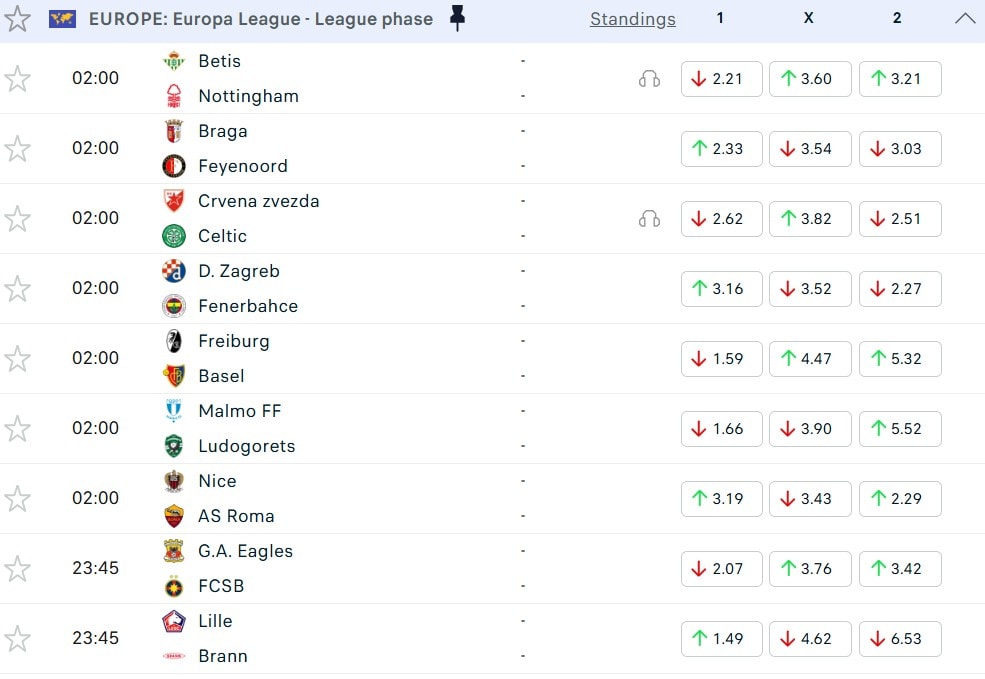
Task: Click the Celtic club badge
Action: 174,236
